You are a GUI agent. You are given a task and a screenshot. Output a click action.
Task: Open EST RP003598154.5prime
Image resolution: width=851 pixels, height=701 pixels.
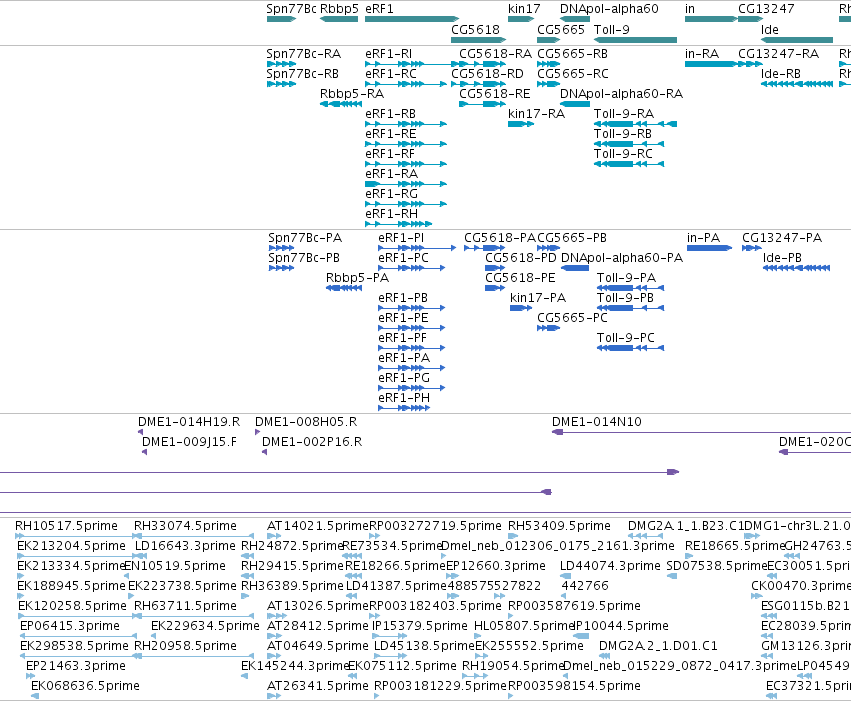pos(574,685)
